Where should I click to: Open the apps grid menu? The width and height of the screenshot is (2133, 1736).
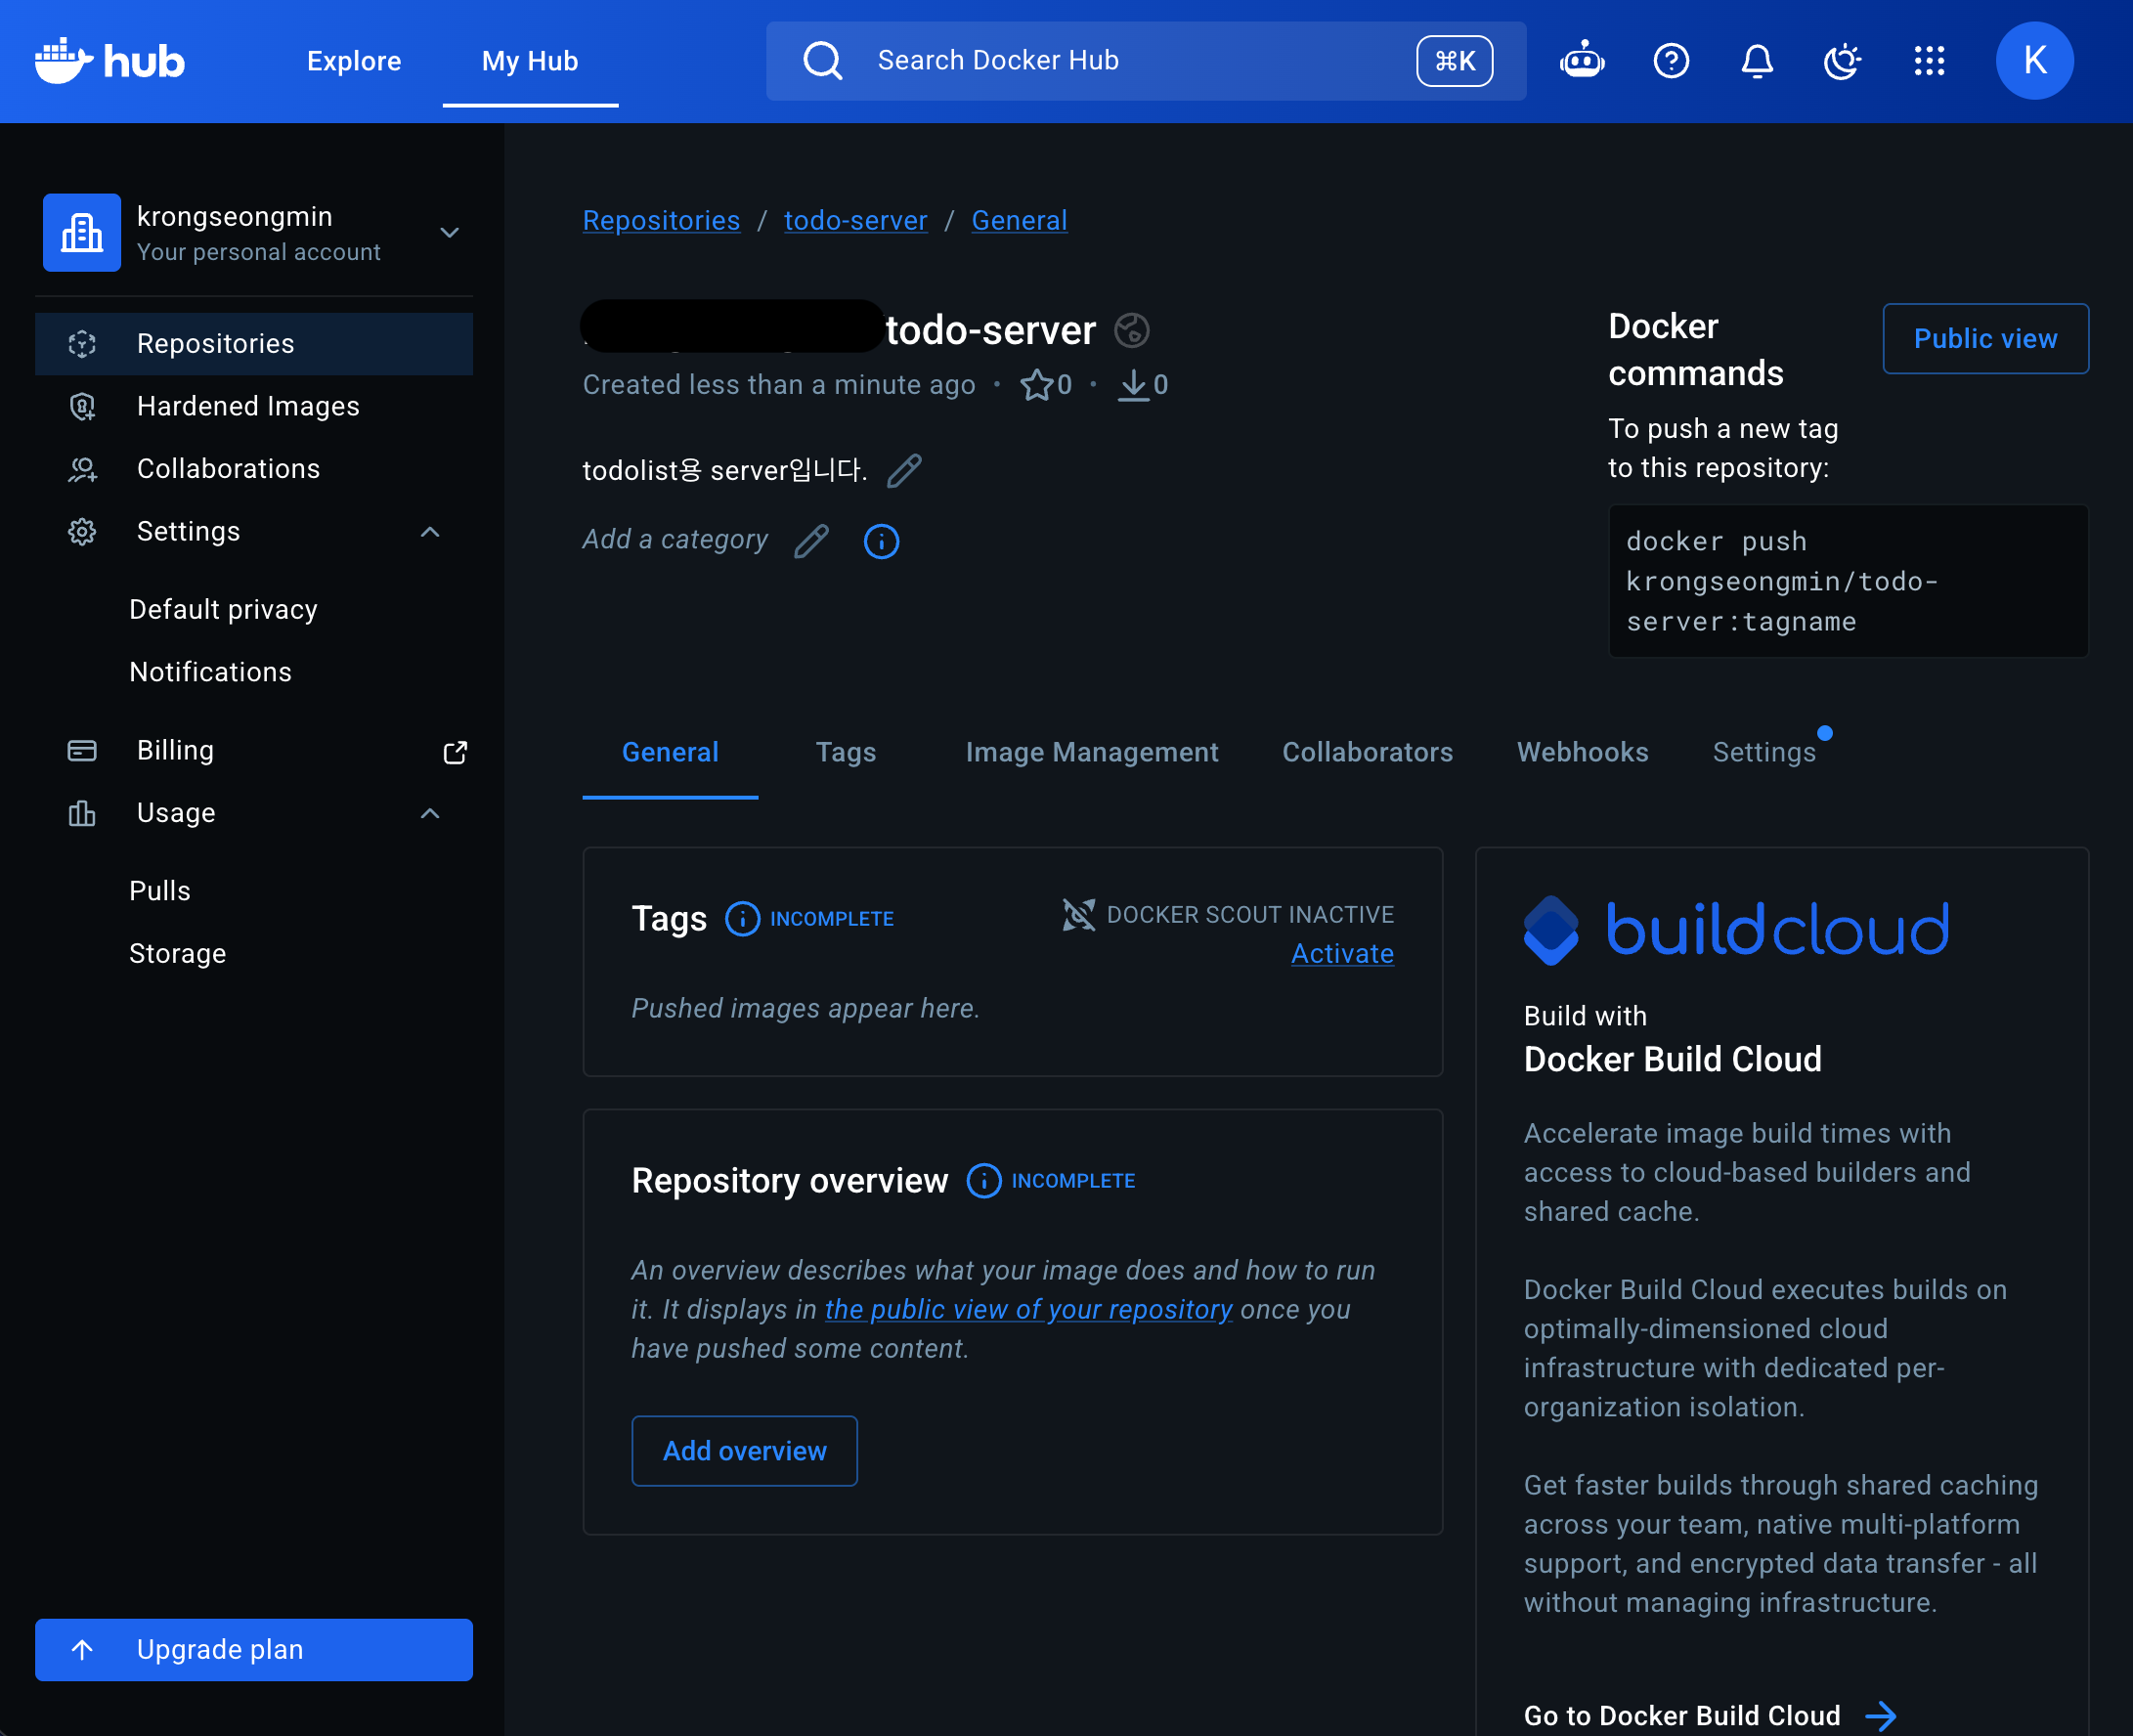(1929, 61)
